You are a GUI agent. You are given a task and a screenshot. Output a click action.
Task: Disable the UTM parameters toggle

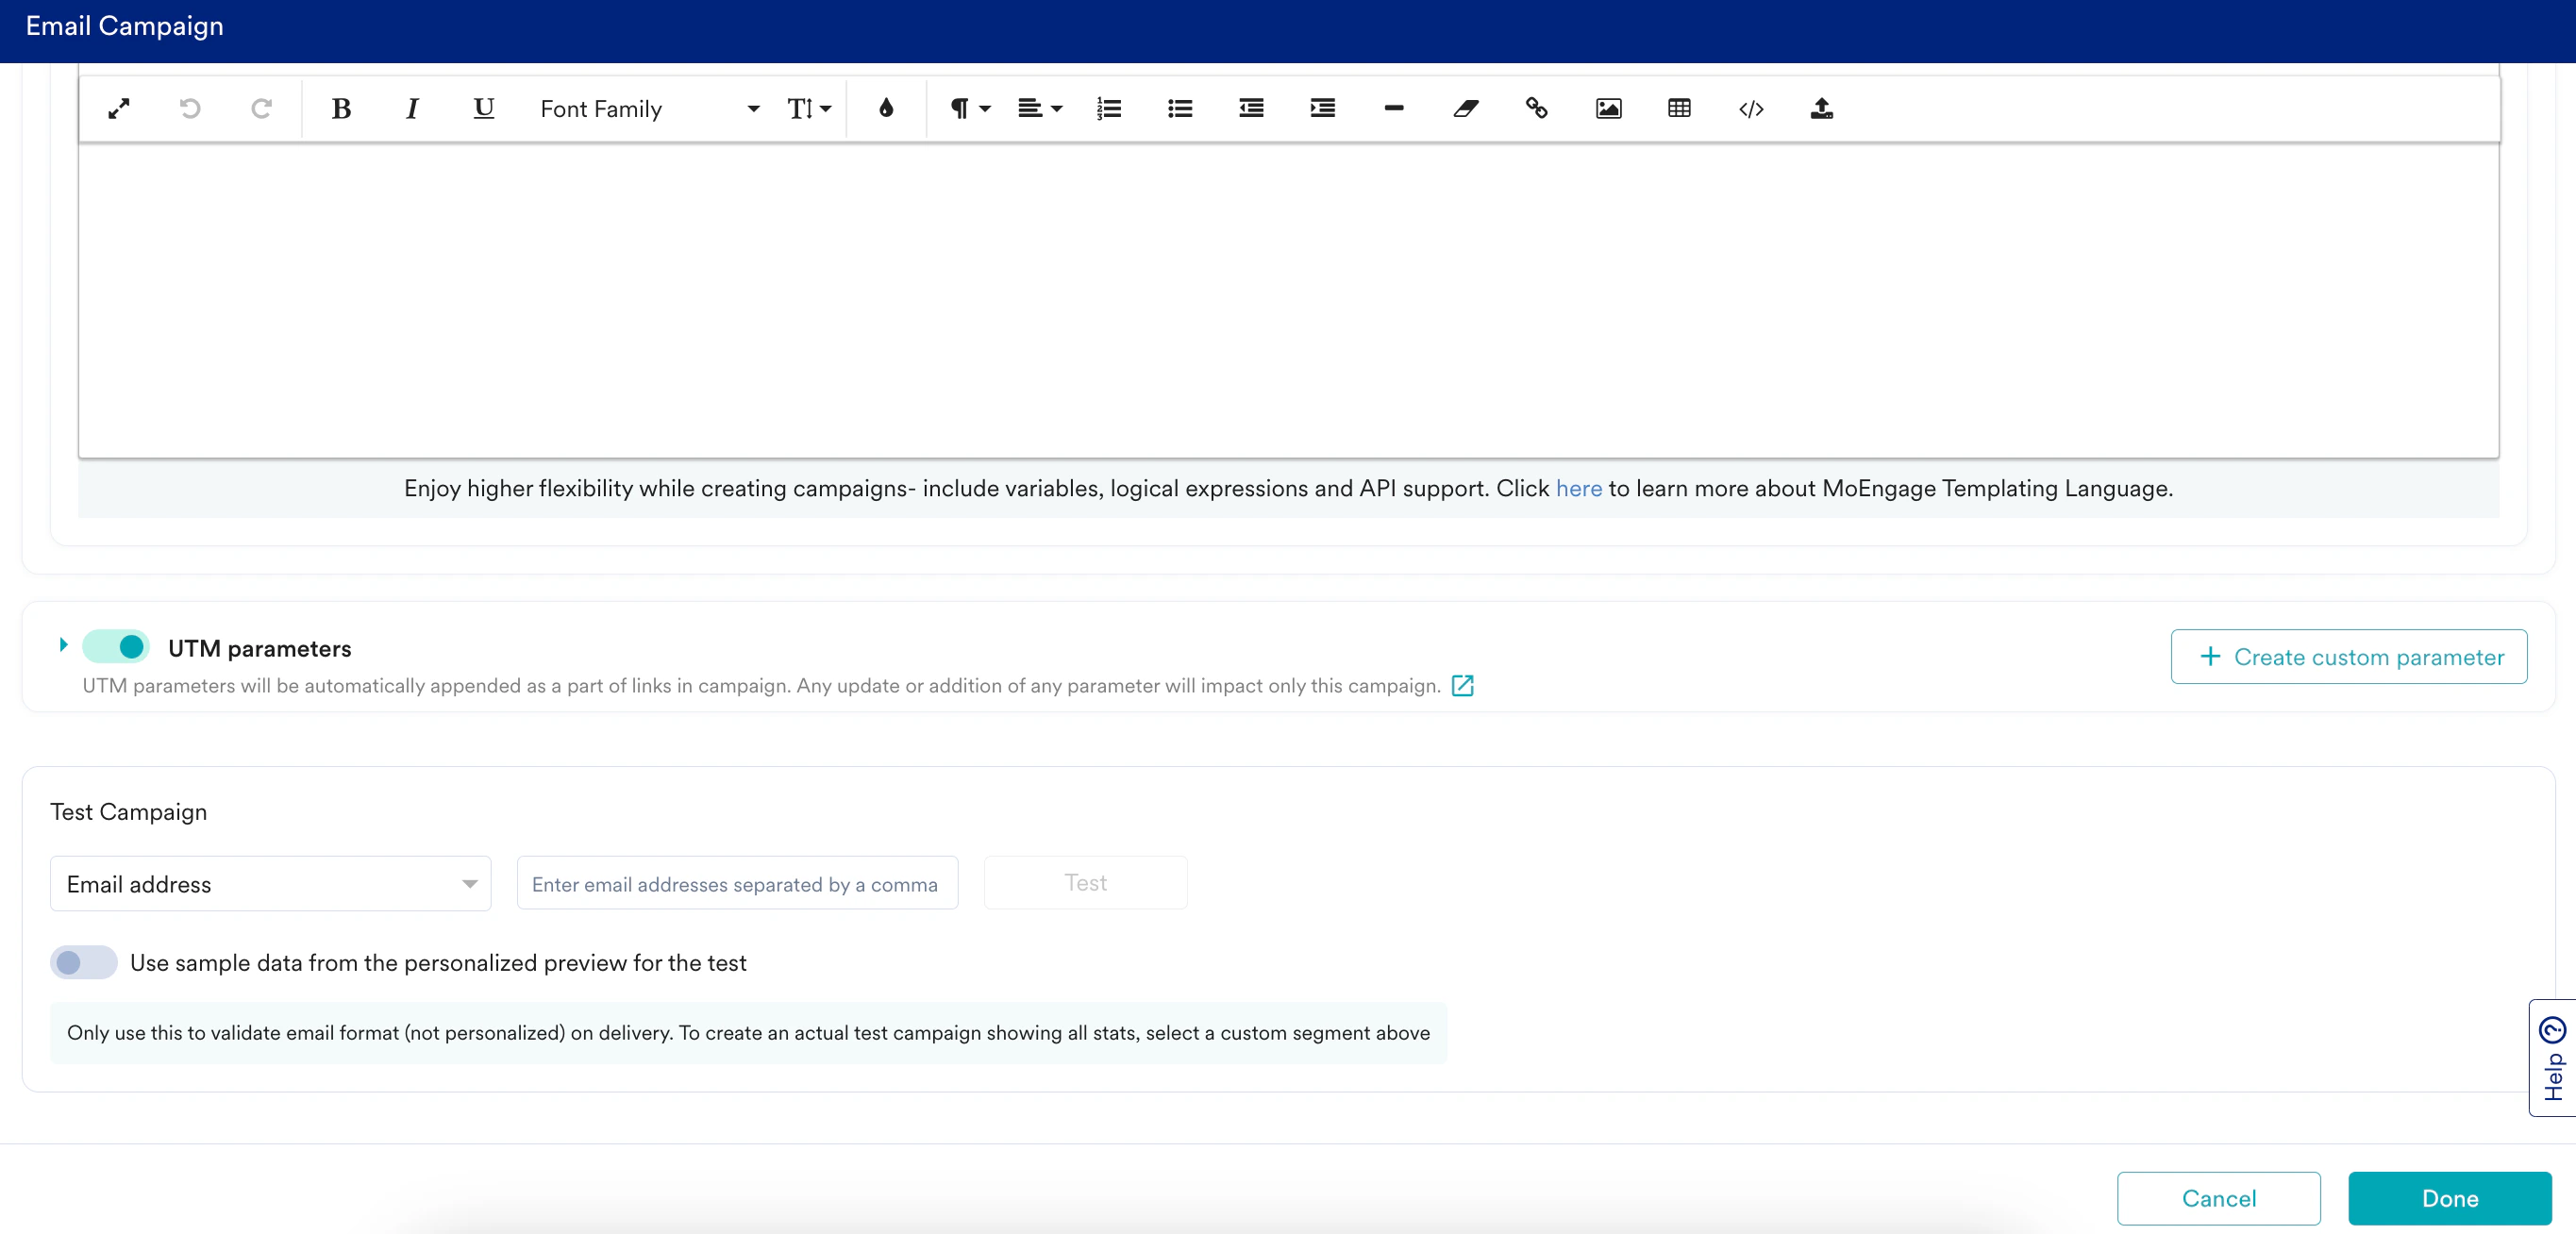[x=117, y=647]
